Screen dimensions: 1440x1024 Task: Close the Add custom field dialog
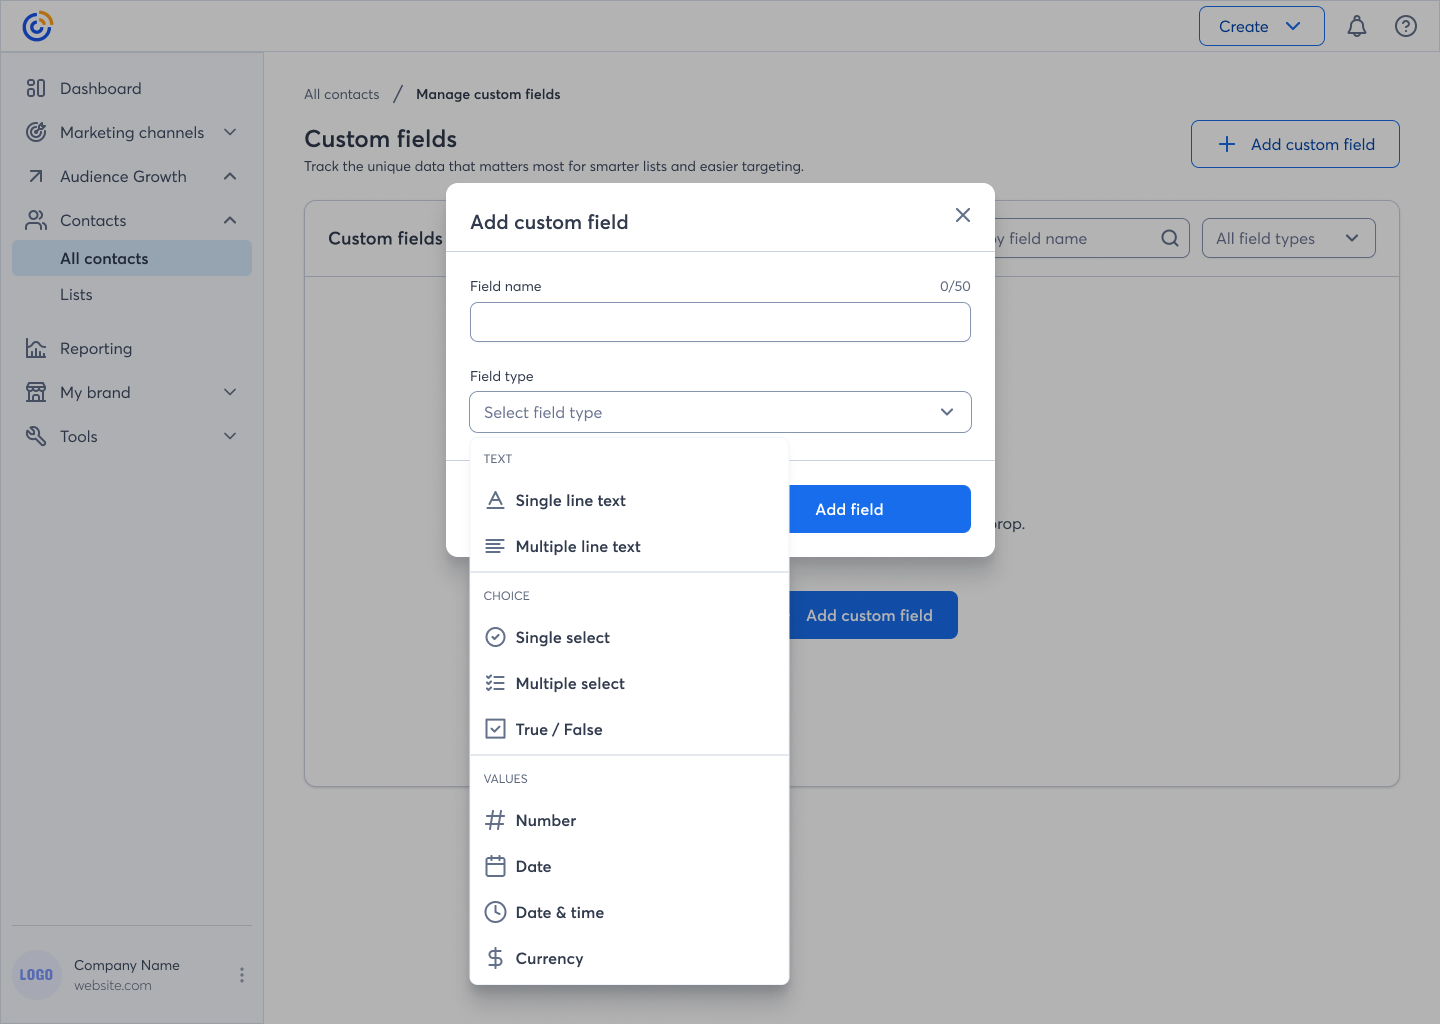(x=962, y=215)
